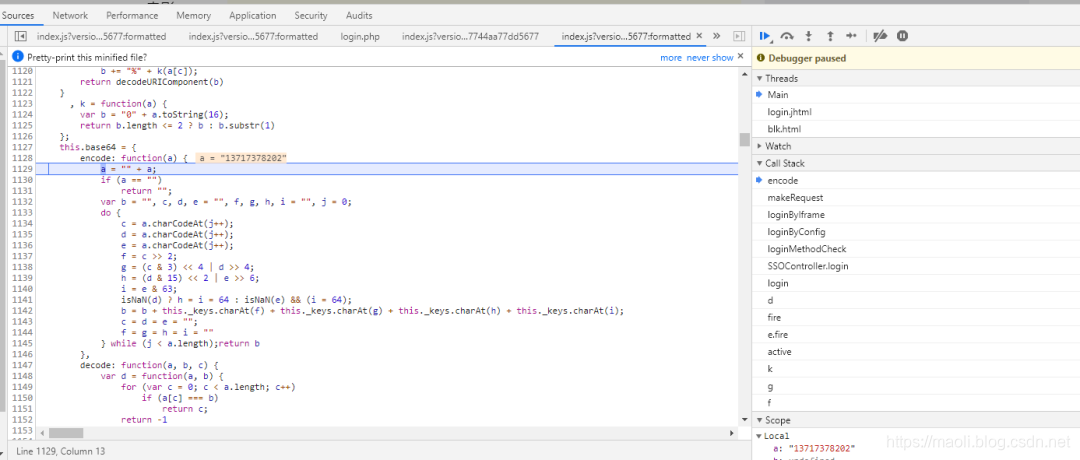This screenshot has width=1080, height=460.
Task: Switch to the login.php file tab
Action: [x=360, y=36]
